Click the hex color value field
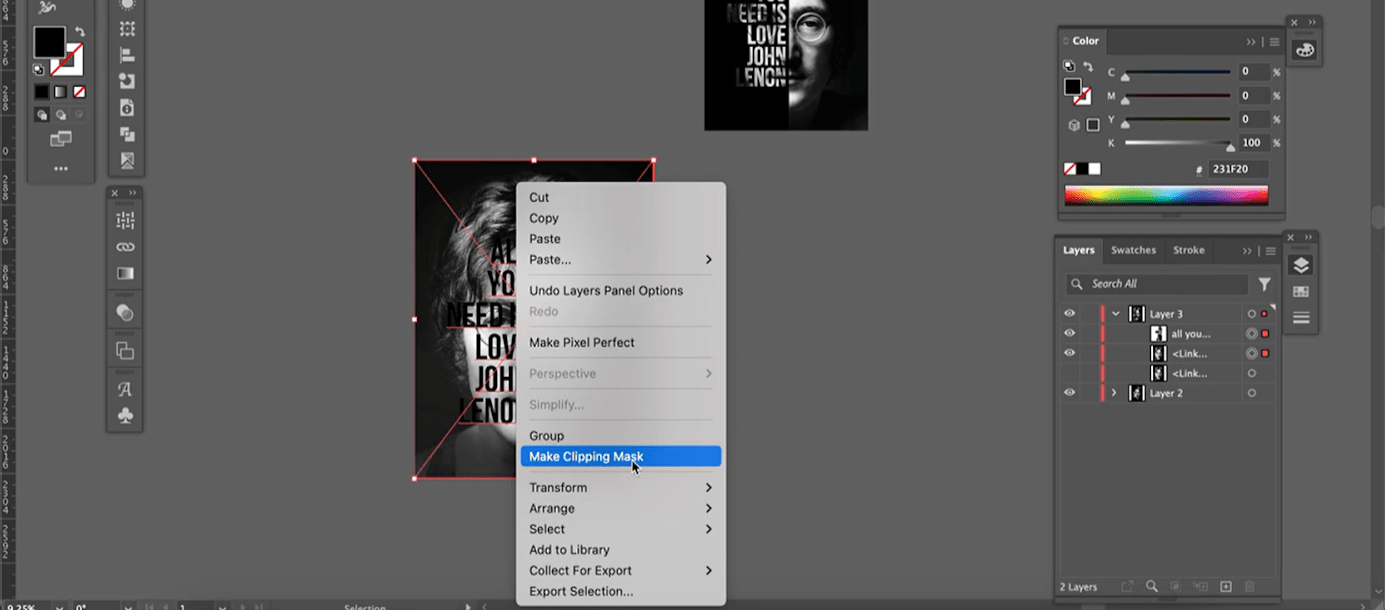 click(x=1238, y=170)
